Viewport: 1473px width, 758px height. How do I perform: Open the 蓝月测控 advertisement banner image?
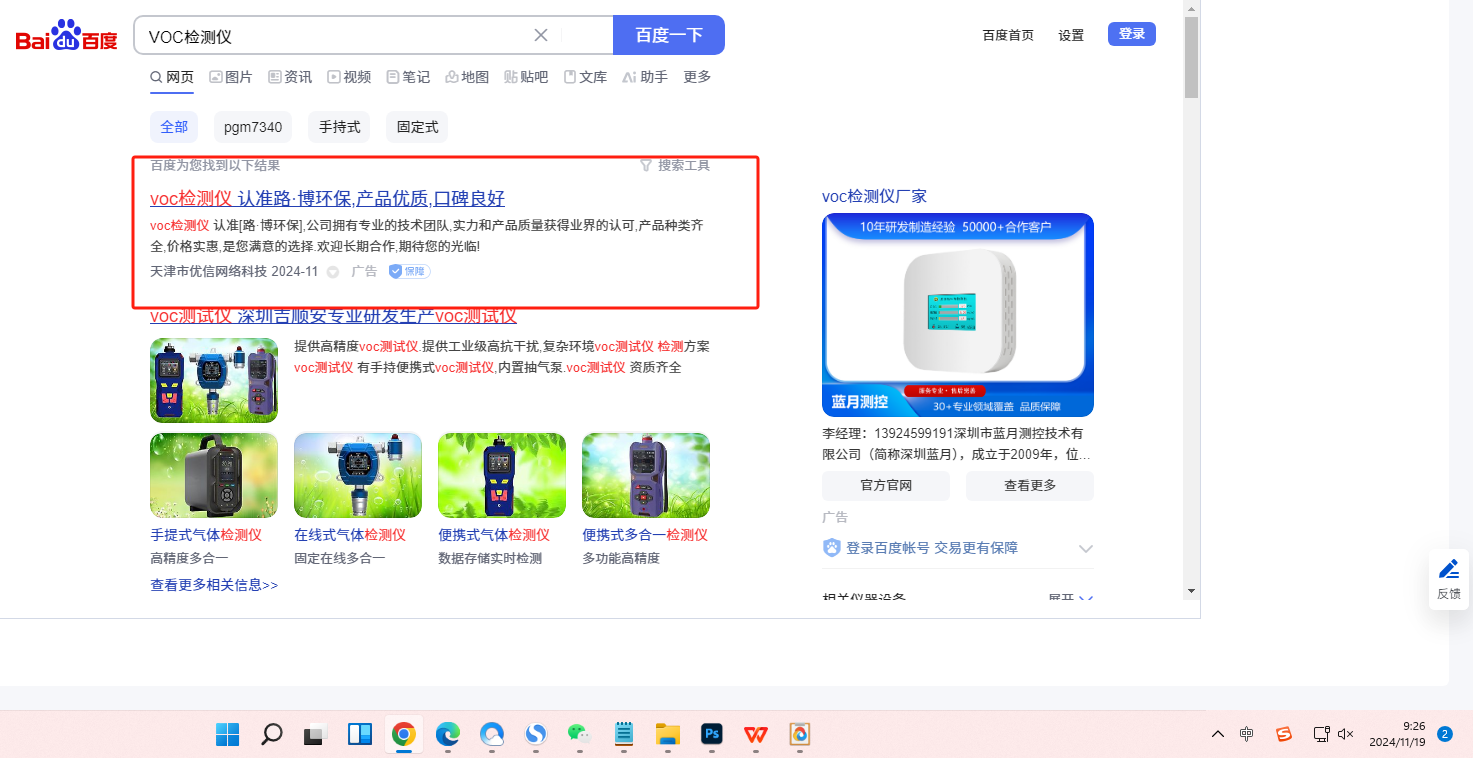pyautogui.click(x=958, y=315)
